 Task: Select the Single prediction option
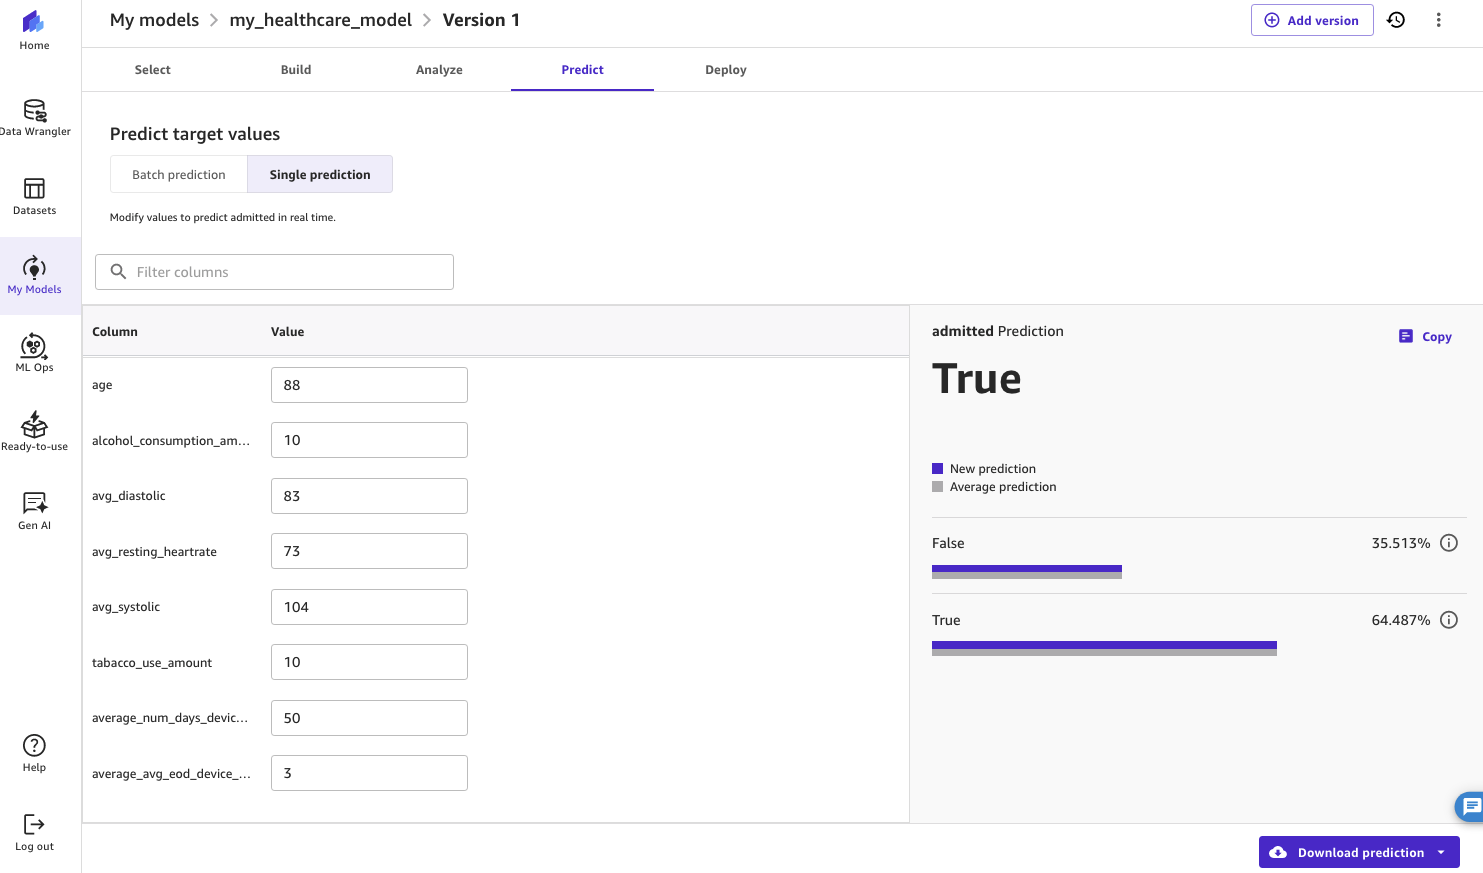coord(320,173)
